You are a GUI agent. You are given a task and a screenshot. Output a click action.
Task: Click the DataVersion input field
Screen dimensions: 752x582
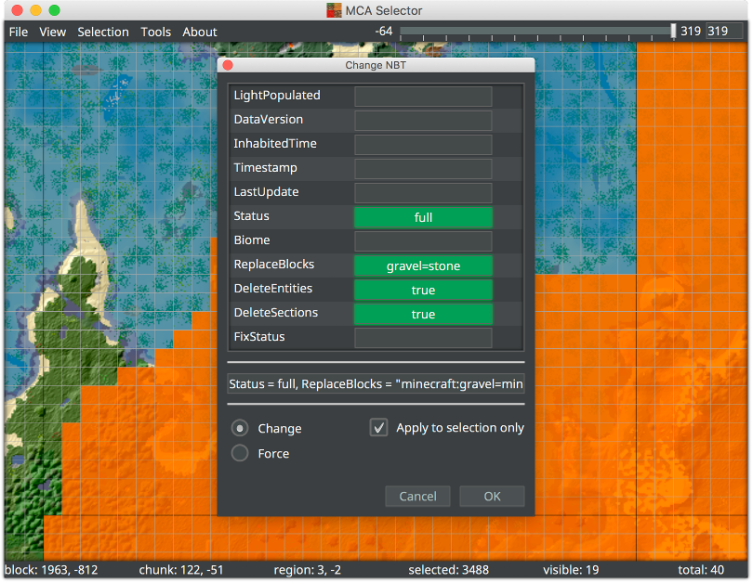pos(423,120)
